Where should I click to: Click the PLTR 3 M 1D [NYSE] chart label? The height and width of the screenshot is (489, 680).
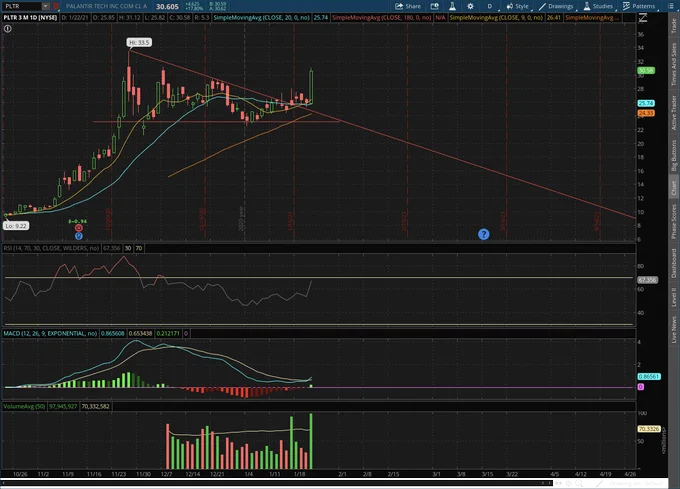tap(30, 18)
